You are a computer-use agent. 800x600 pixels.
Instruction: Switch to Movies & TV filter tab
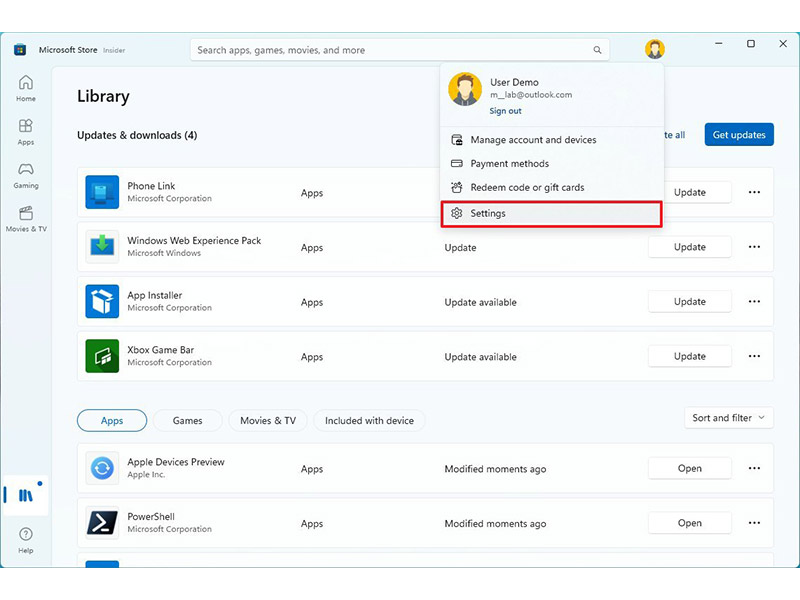[x=268, y=421]
